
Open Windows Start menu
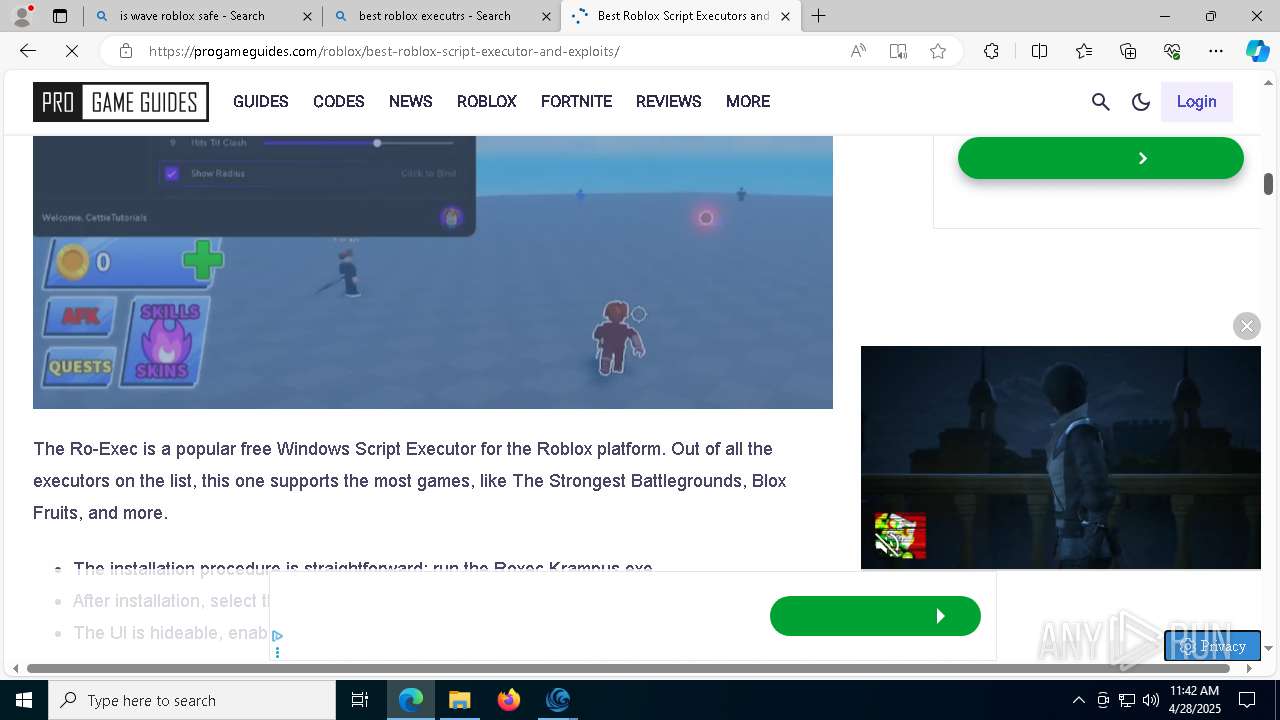point(24,700)
